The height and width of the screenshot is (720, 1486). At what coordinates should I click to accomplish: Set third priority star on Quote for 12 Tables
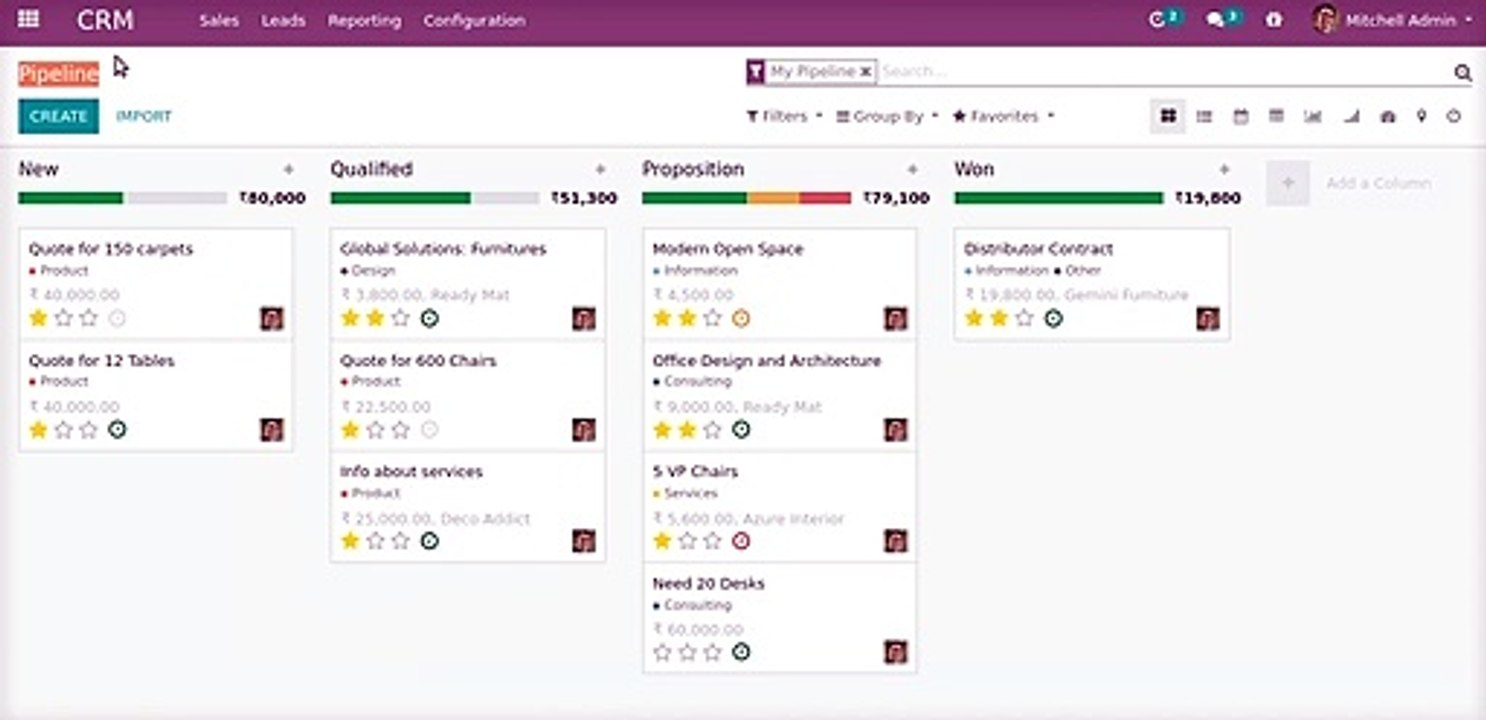89,430
